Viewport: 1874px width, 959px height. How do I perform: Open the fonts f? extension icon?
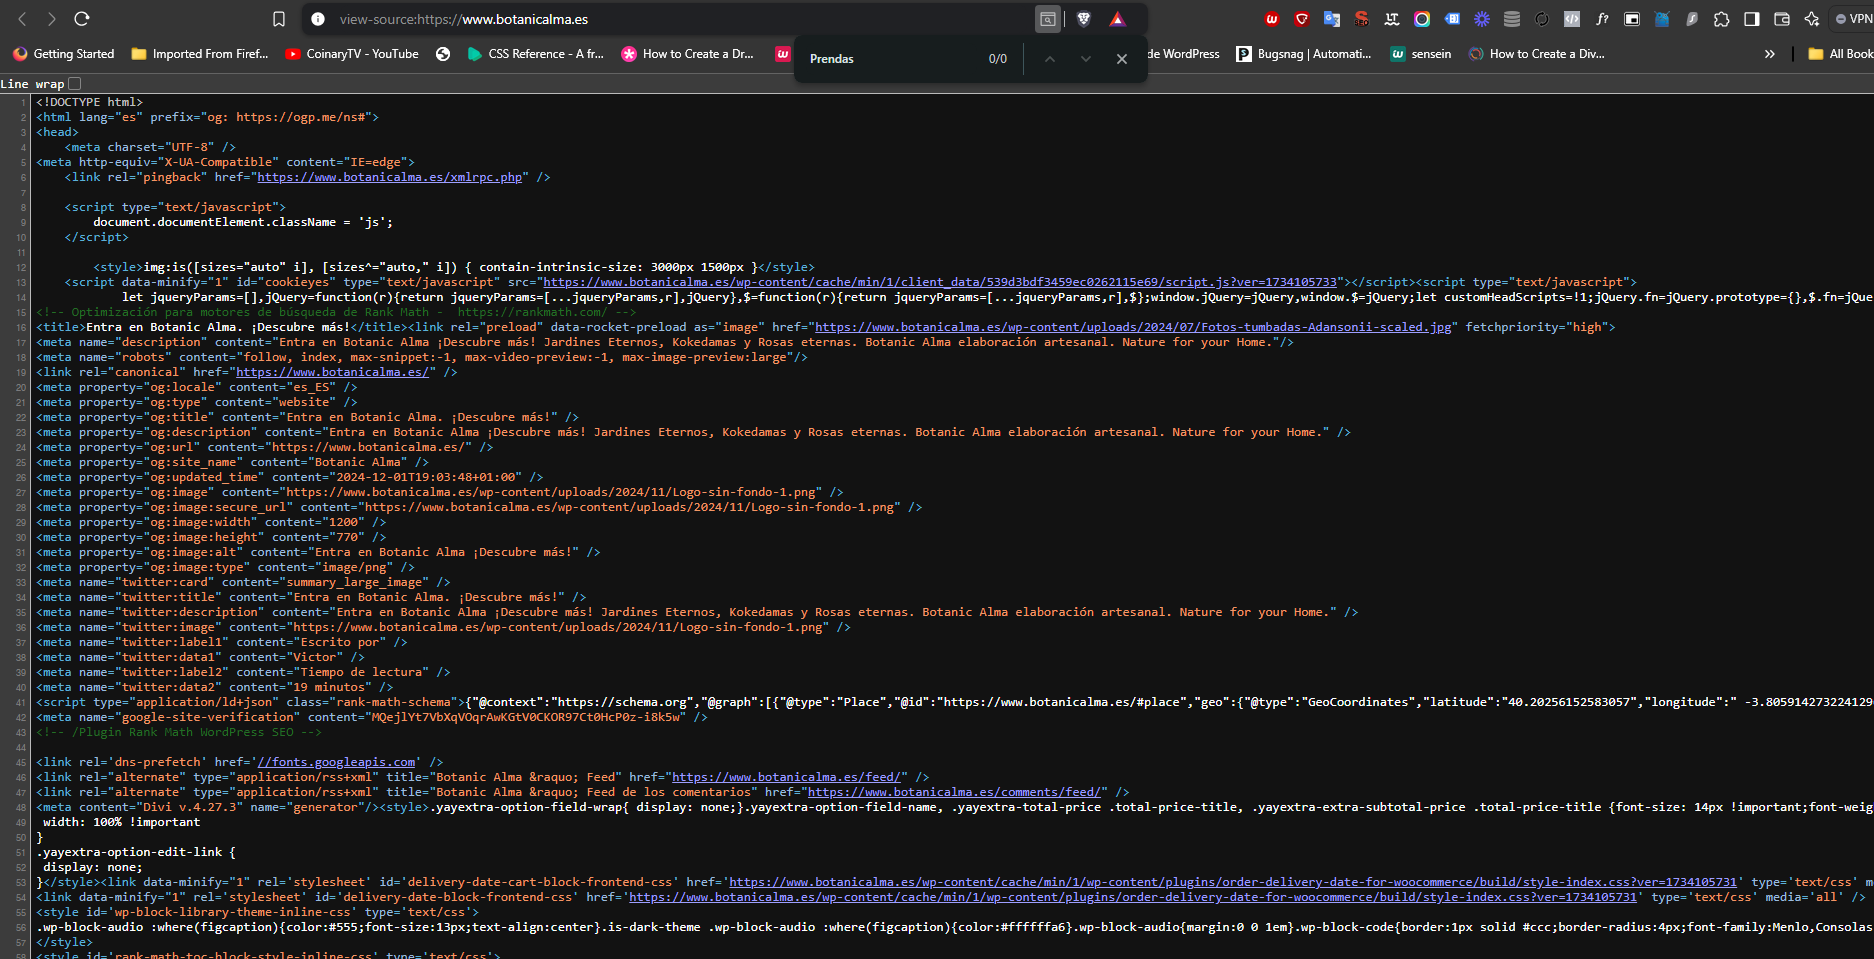point(1602,19)
